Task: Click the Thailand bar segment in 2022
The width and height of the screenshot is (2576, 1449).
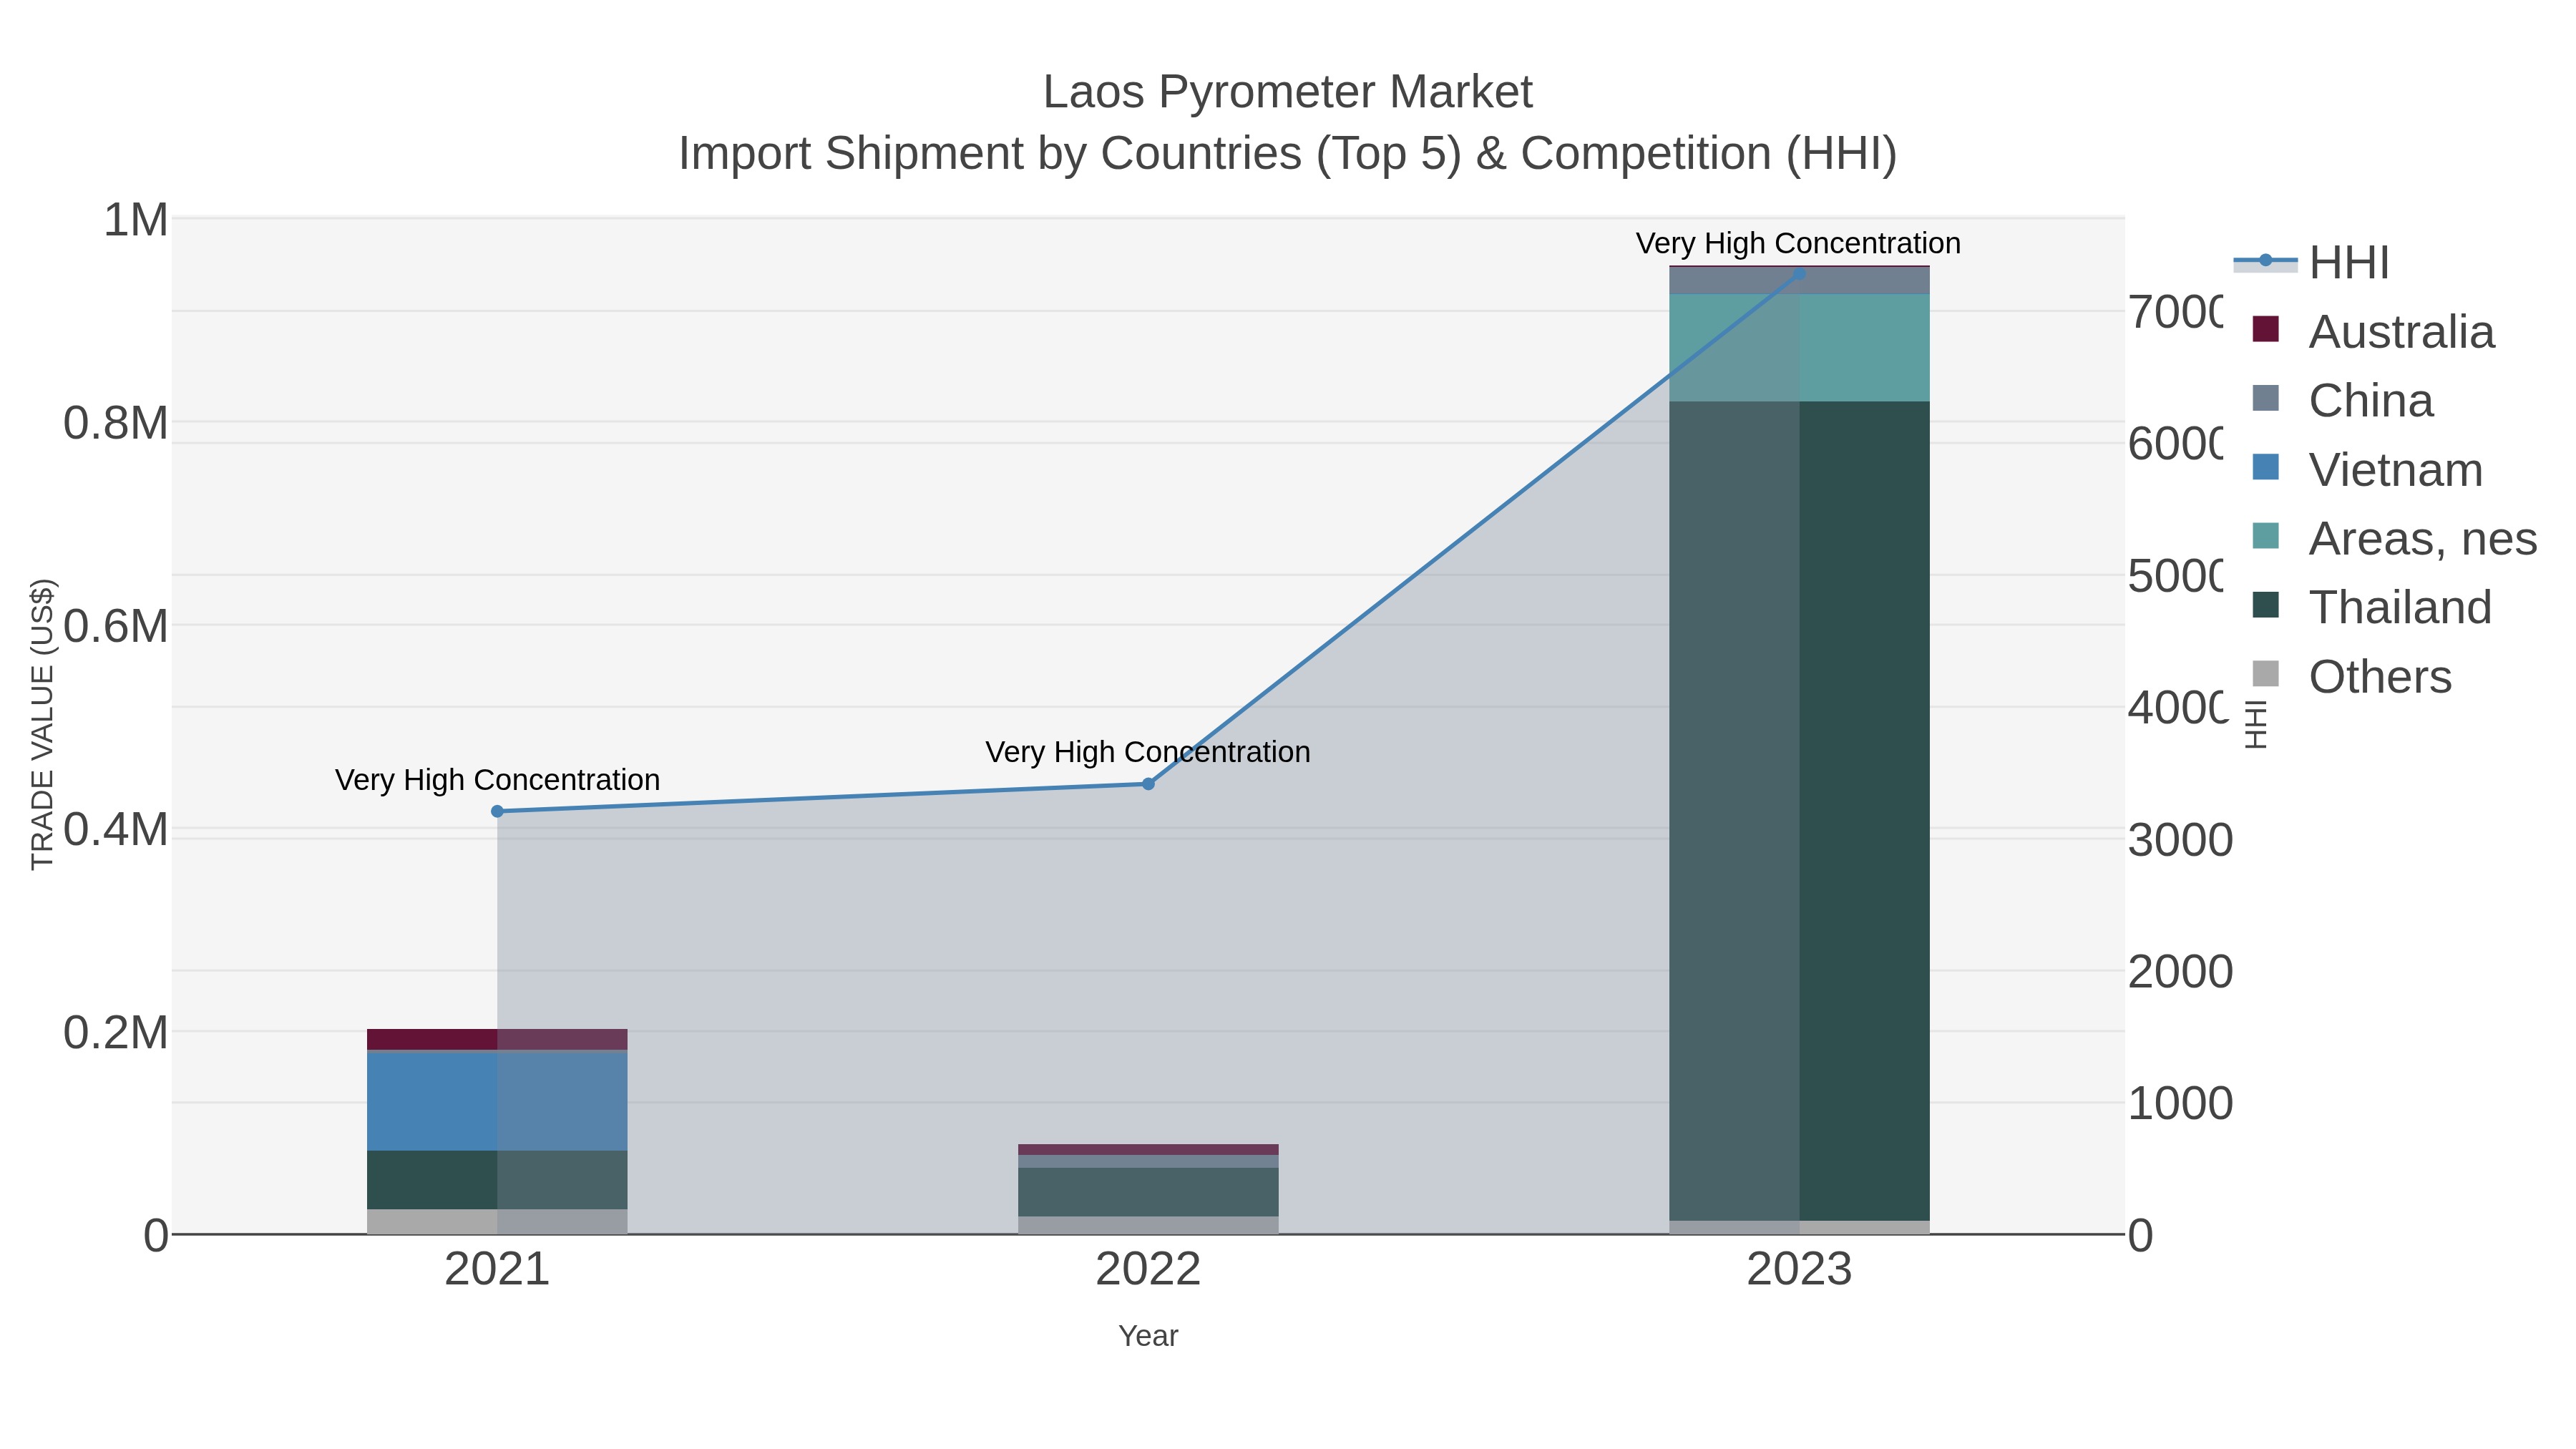Action: click(1148, 1192)
